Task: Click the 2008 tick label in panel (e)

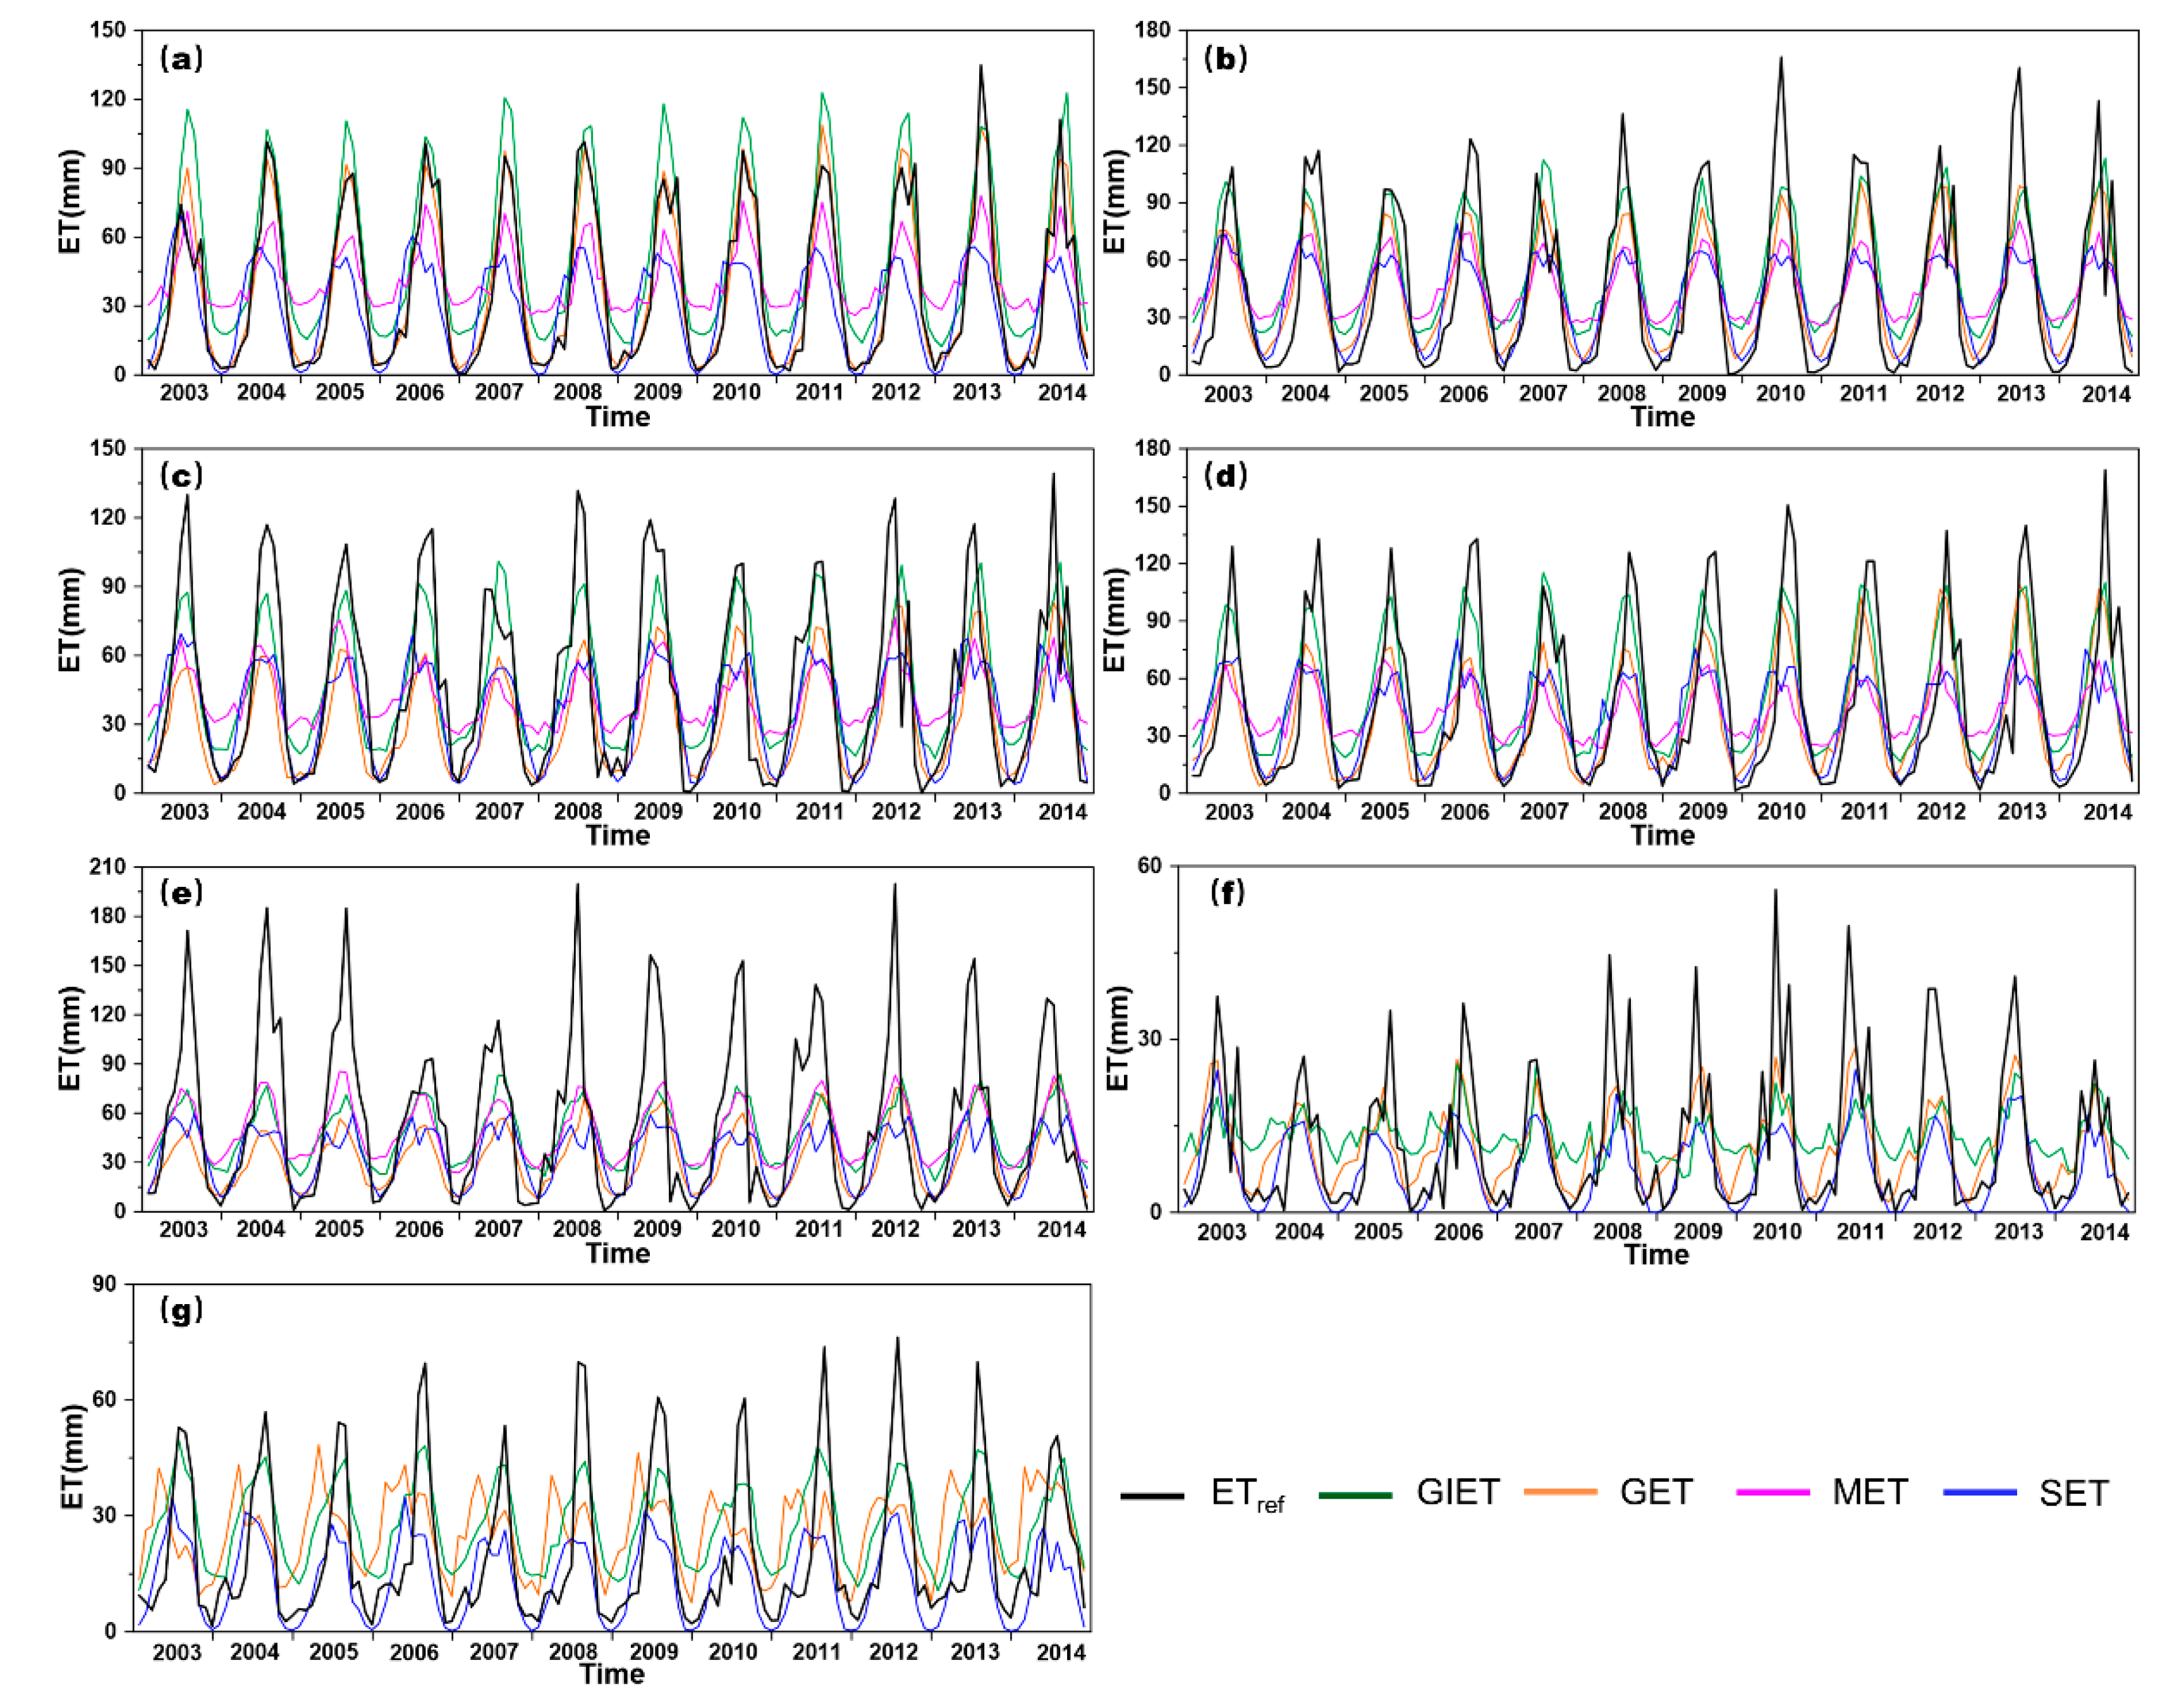Action: pos(577,1228)
